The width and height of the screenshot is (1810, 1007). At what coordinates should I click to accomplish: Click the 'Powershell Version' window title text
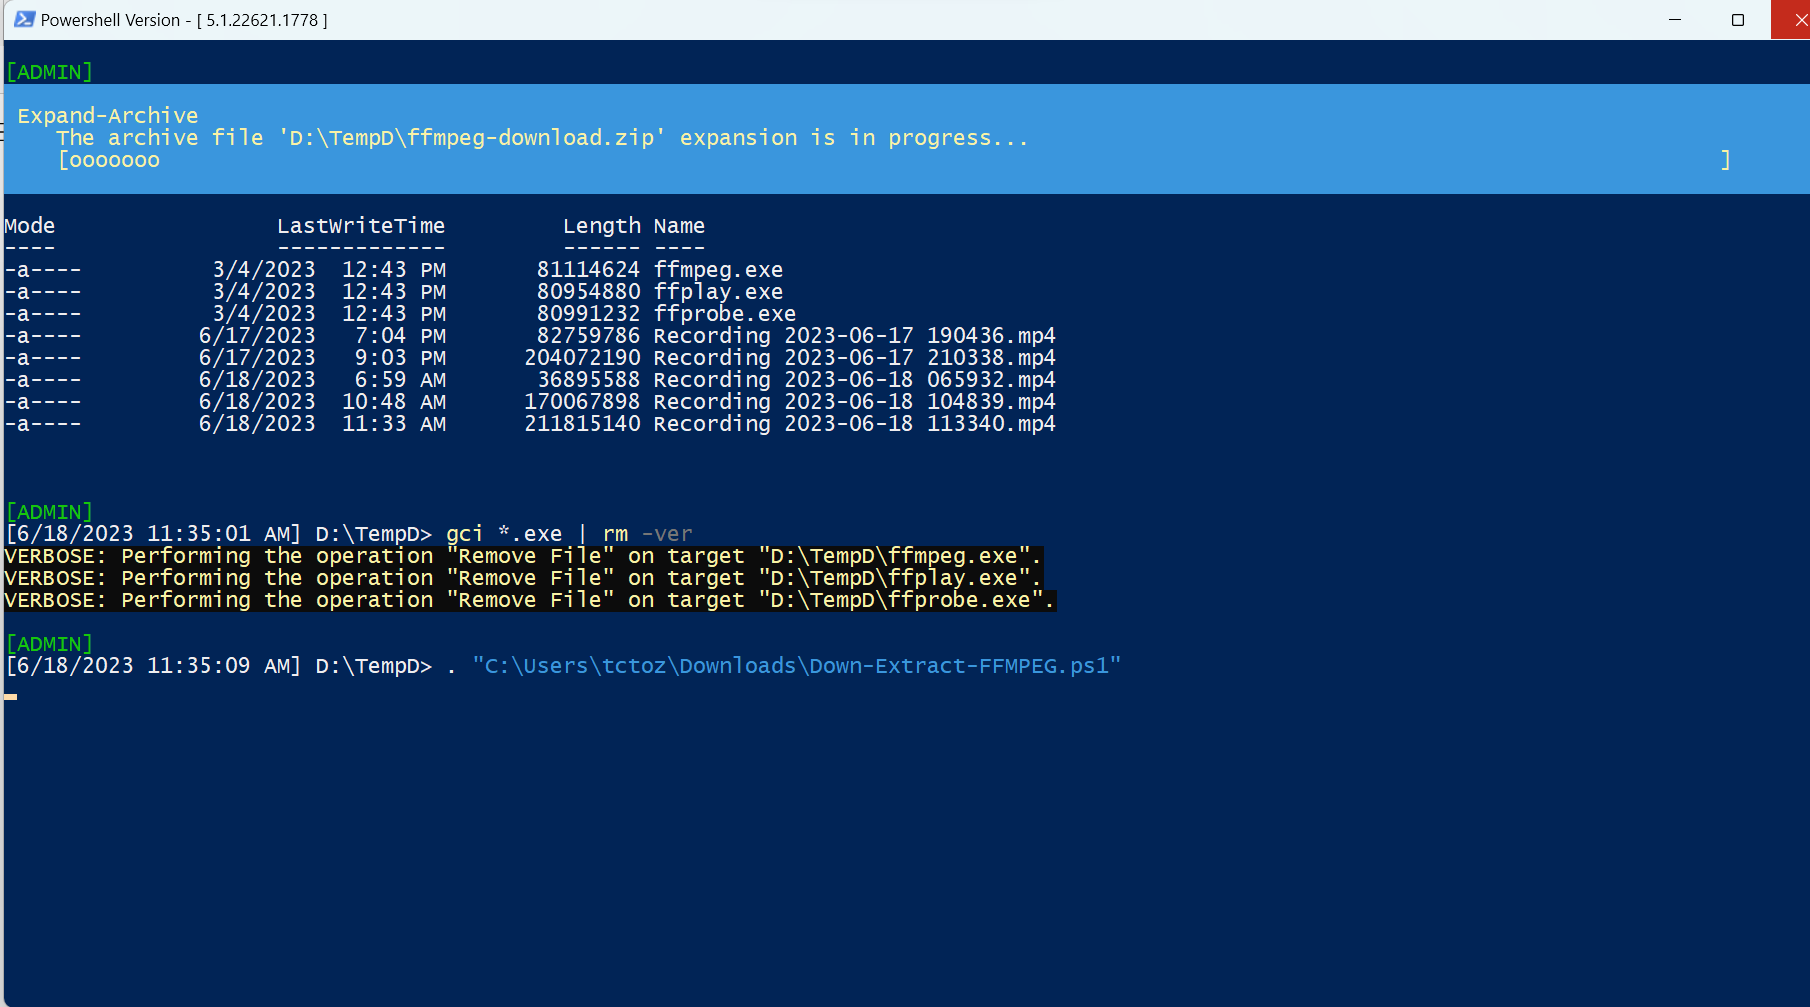click(184, 20)
